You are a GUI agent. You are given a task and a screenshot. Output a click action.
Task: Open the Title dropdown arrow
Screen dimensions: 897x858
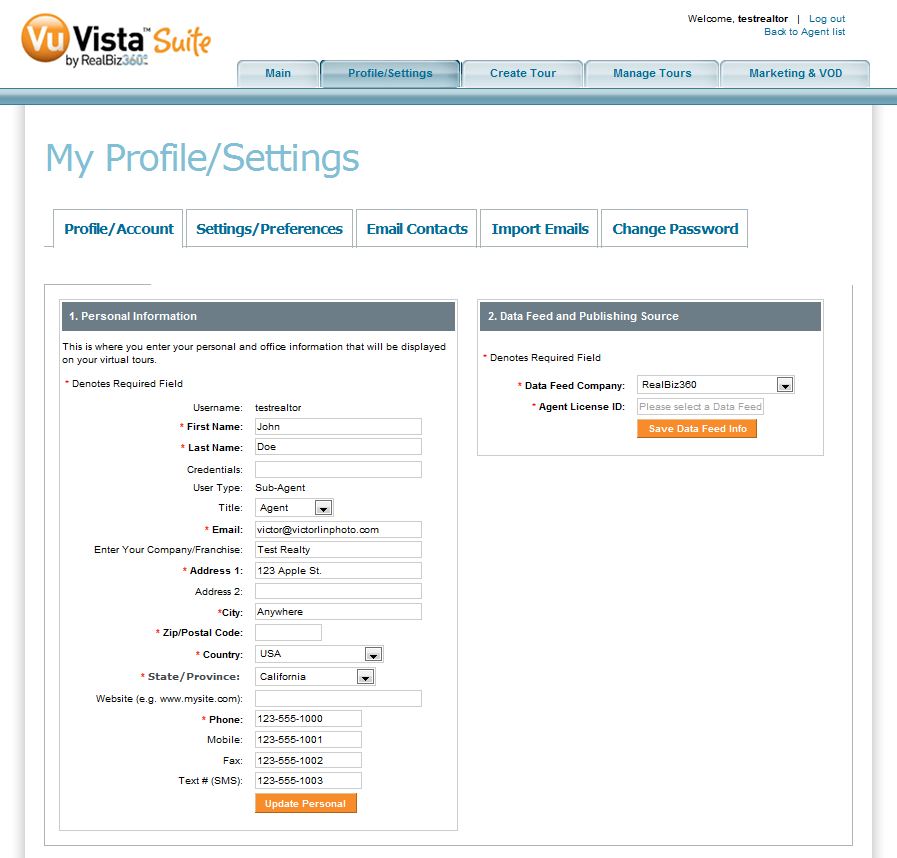point(323,508)
